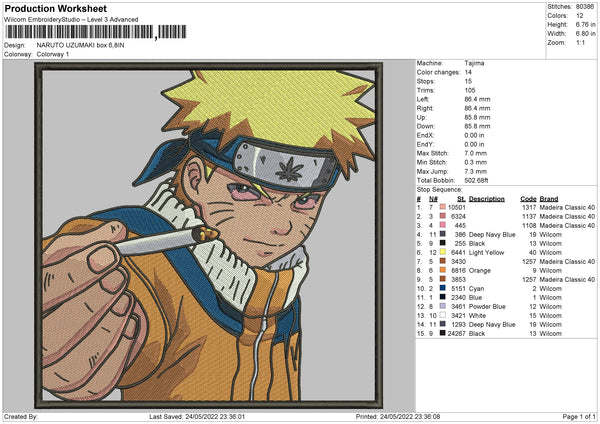
Task: Click the 'Description' column header
Action: pyautogui.click(x=487, y=199)
